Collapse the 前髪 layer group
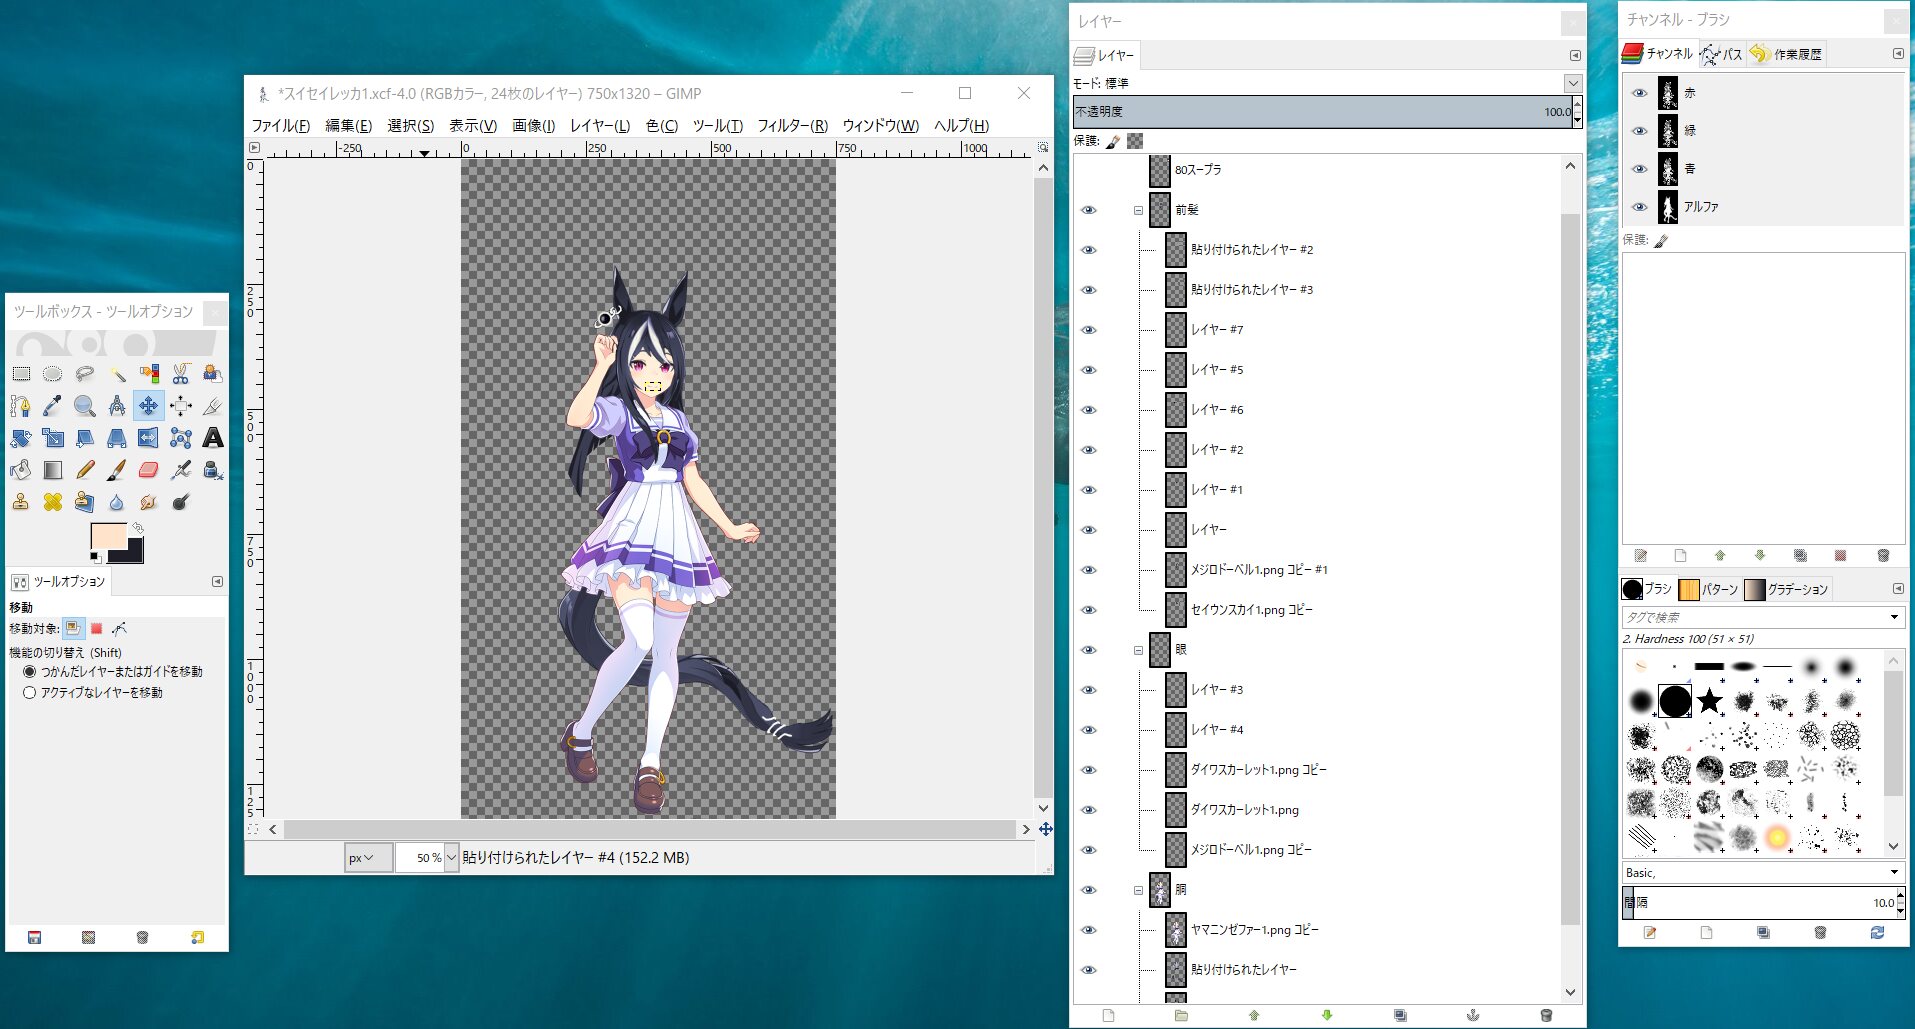The width and height of the screenshot is (1915, 1029). coord(1138,210)
